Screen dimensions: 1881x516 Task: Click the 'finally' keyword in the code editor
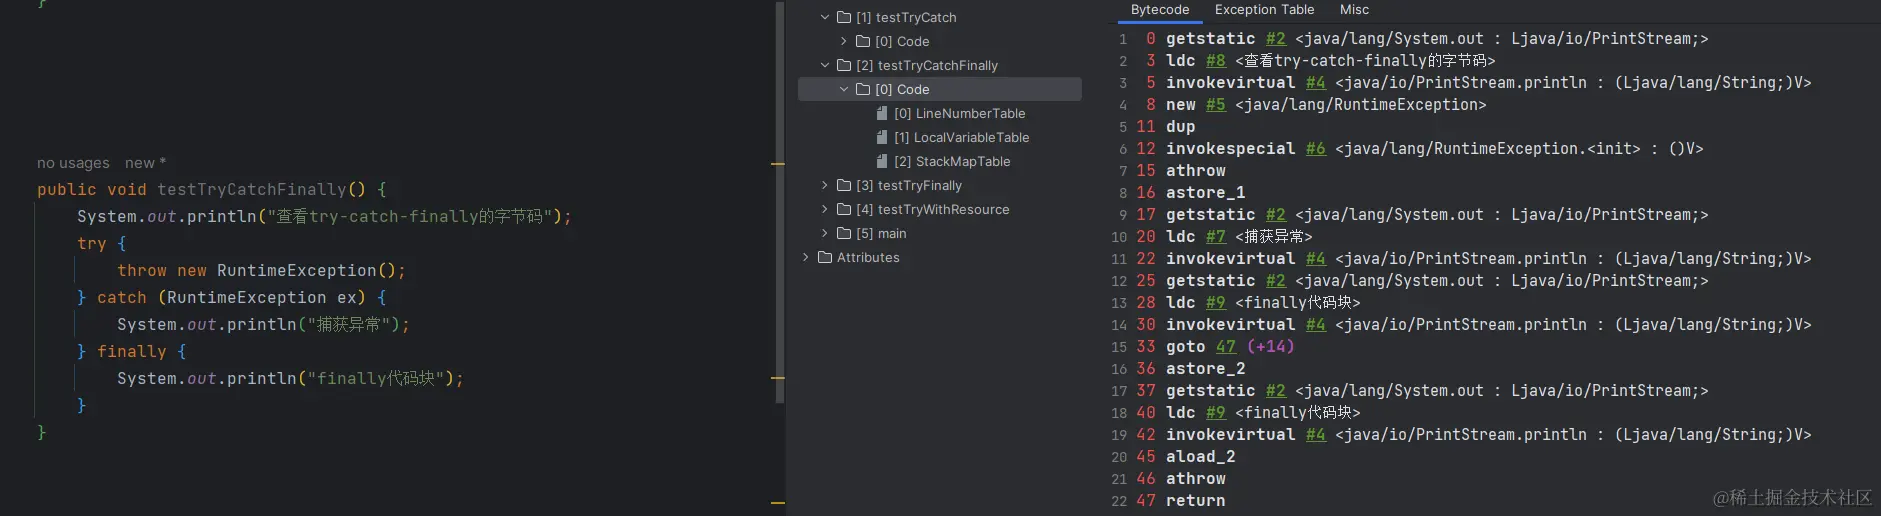(x=132, y=351)
